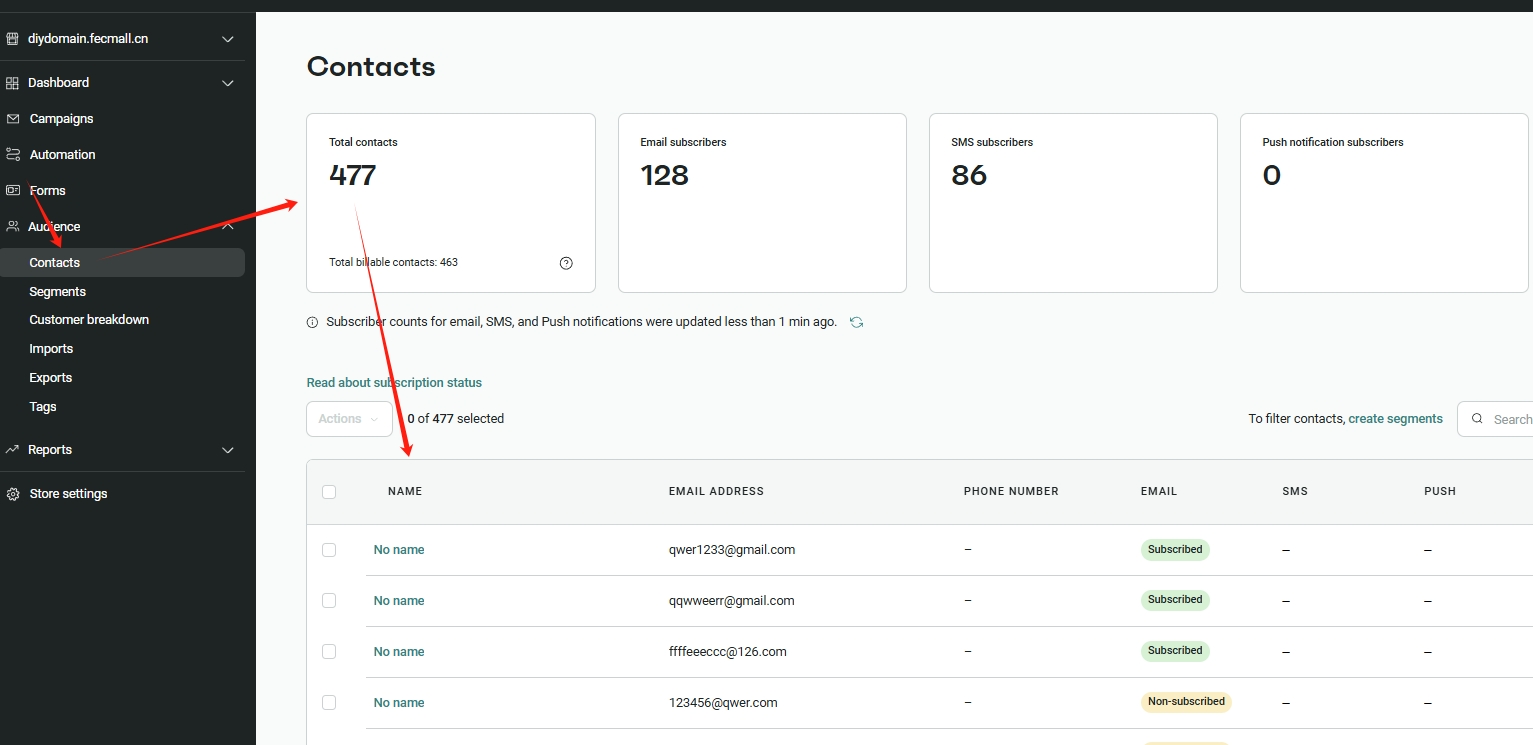Viewport: 1533px width, 745px height.
Task: Click the Automation workflow icon
Action: [x=13, y=155]
